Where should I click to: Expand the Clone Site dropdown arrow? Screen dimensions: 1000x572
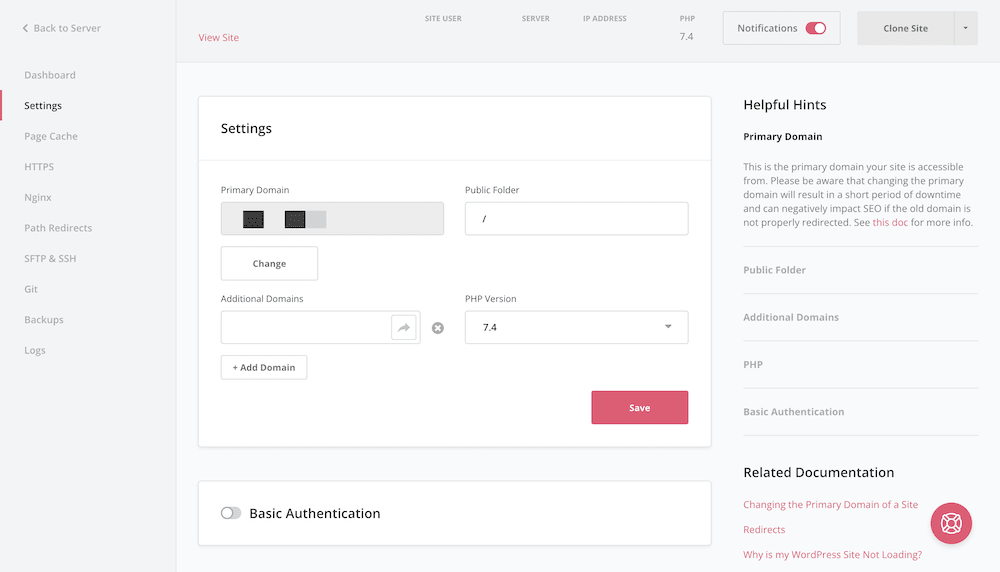coord(966,28)
